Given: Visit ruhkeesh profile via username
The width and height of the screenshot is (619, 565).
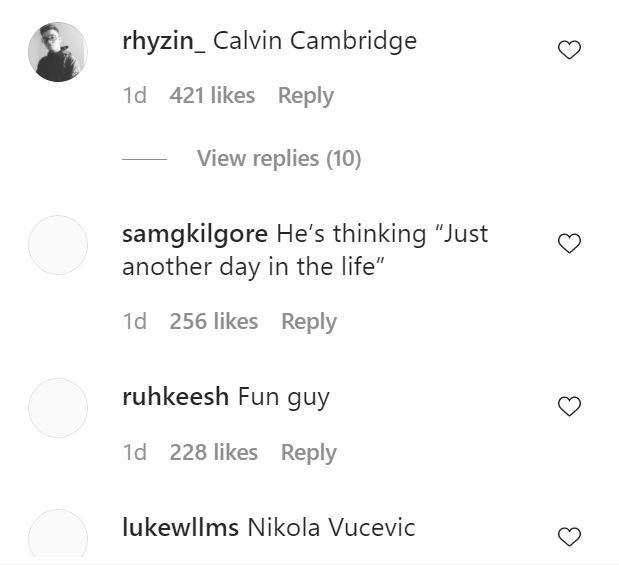Looking at the screenshot, I should (175, 397).
